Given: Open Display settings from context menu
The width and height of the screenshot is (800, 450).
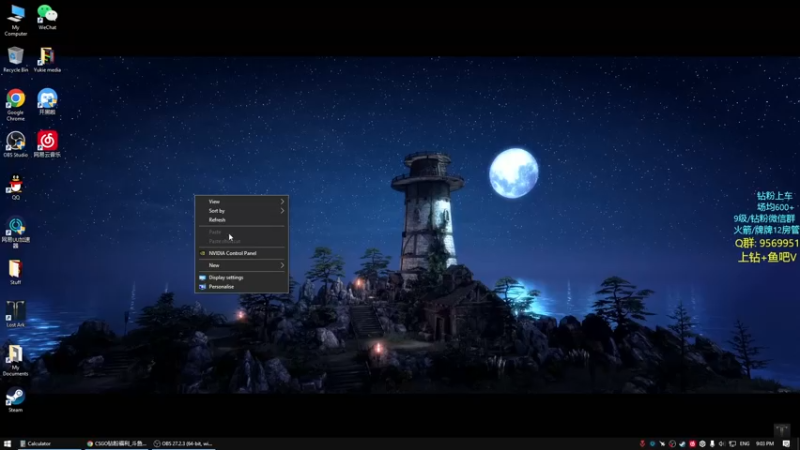Looking at the screenshot, I should [x=241, y=278].
